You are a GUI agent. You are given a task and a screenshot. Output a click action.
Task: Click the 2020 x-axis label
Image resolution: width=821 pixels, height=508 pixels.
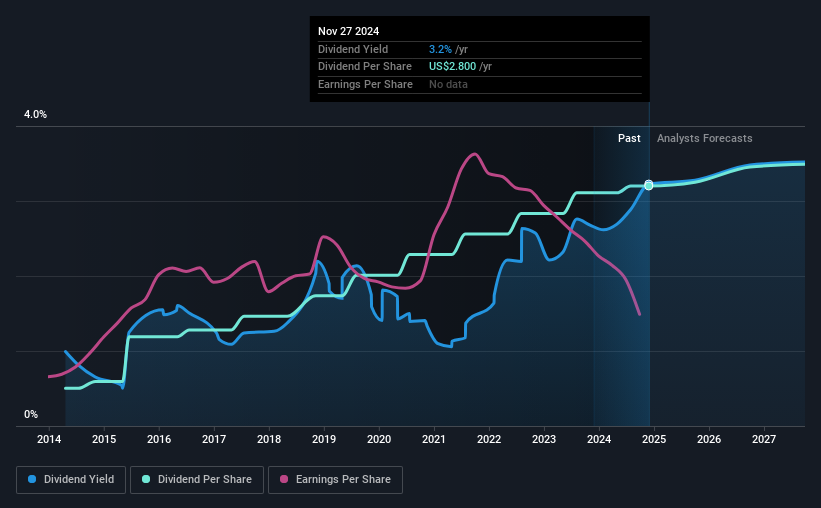(x=379, y=439)
